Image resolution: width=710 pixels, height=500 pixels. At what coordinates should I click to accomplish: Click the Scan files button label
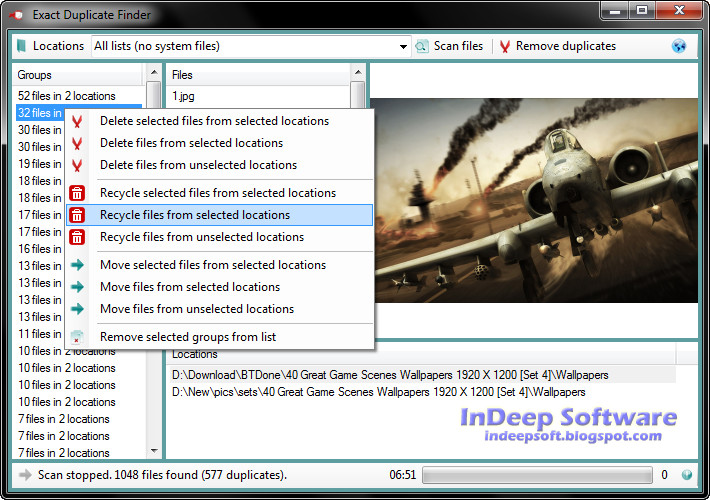point(458,46)
